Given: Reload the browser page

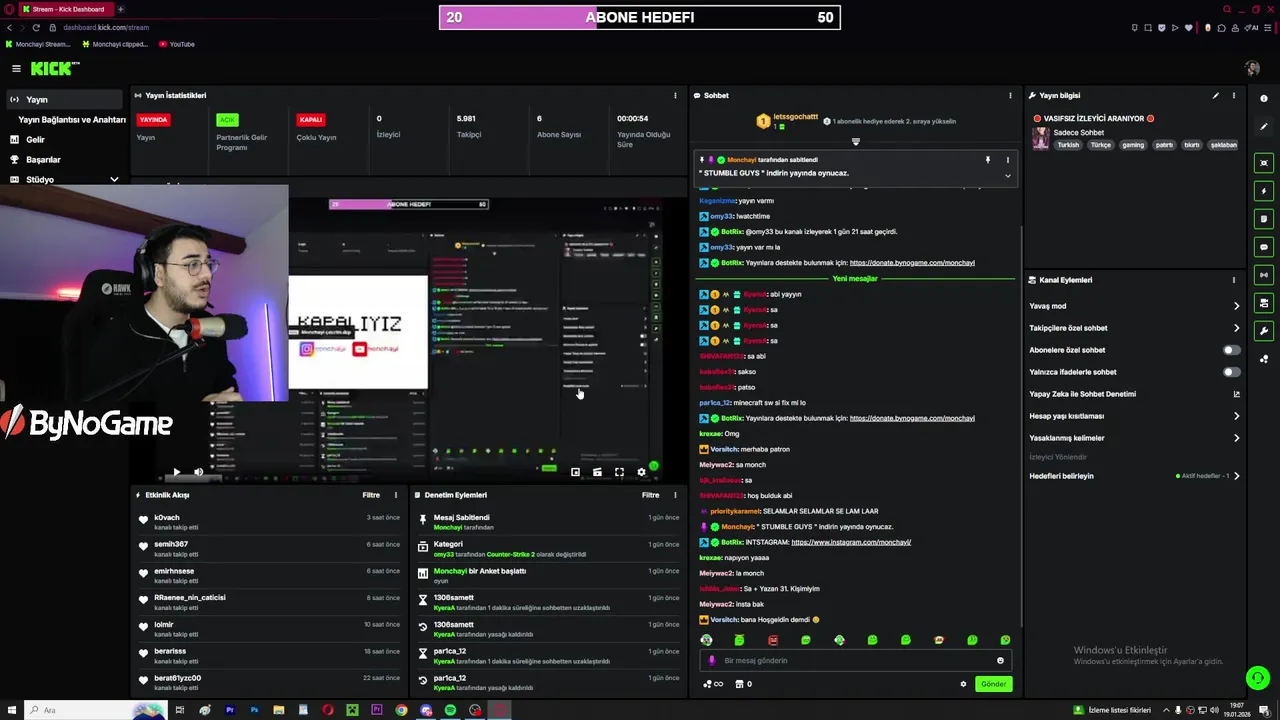Looking at the screenshot, I should tap(36, 27).
